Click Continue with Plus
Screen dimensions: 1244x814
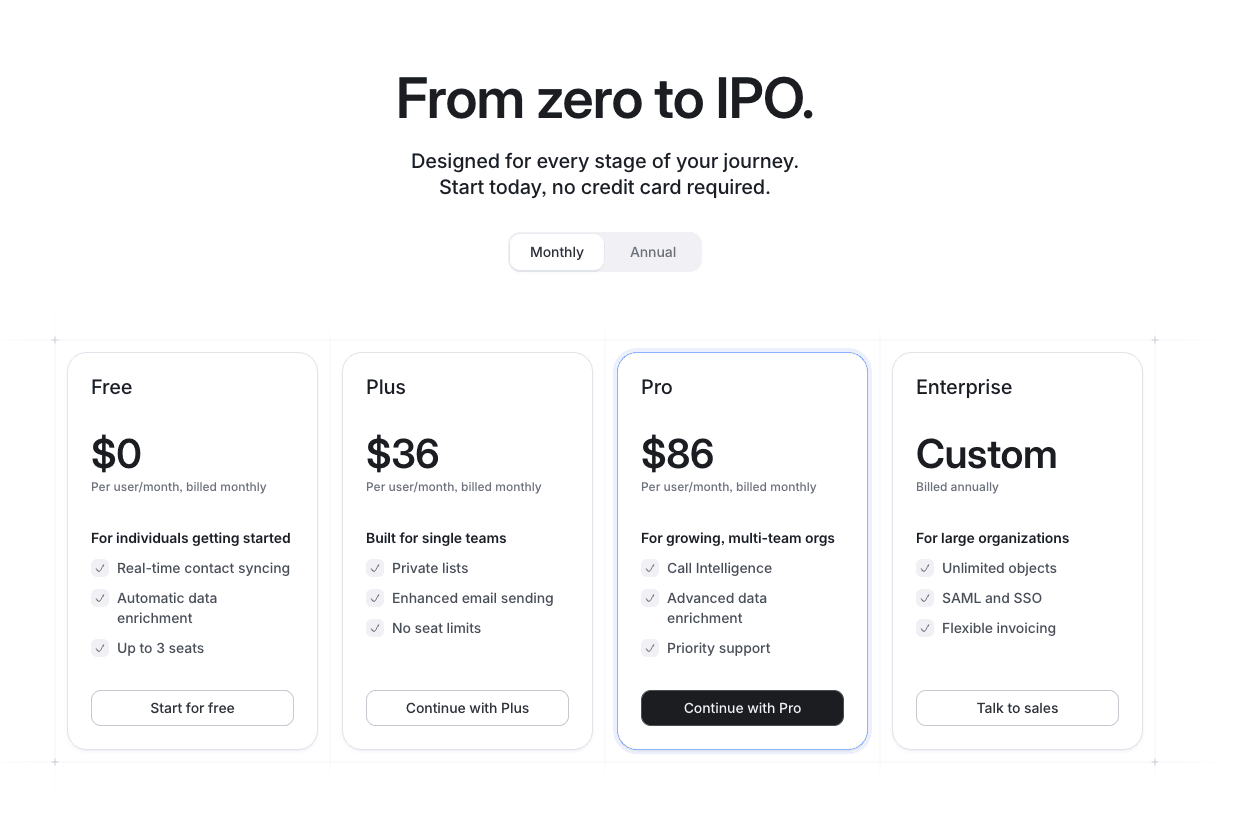point(467,707)
